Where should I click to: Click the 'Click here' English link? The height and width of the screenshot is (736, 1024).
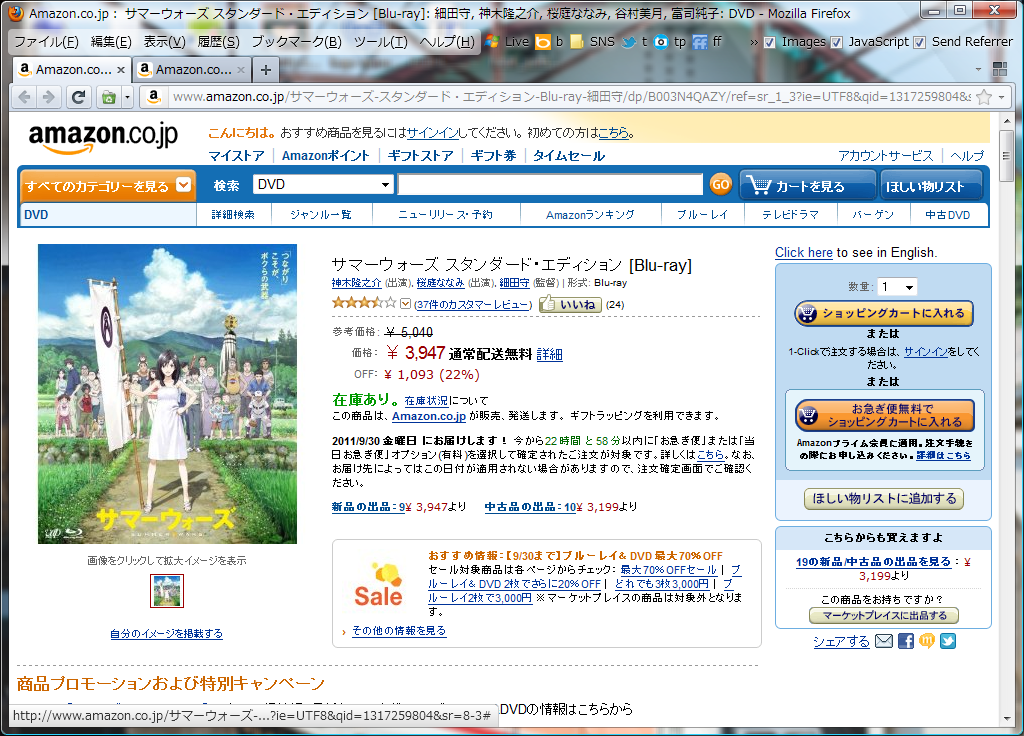(803, 253)
